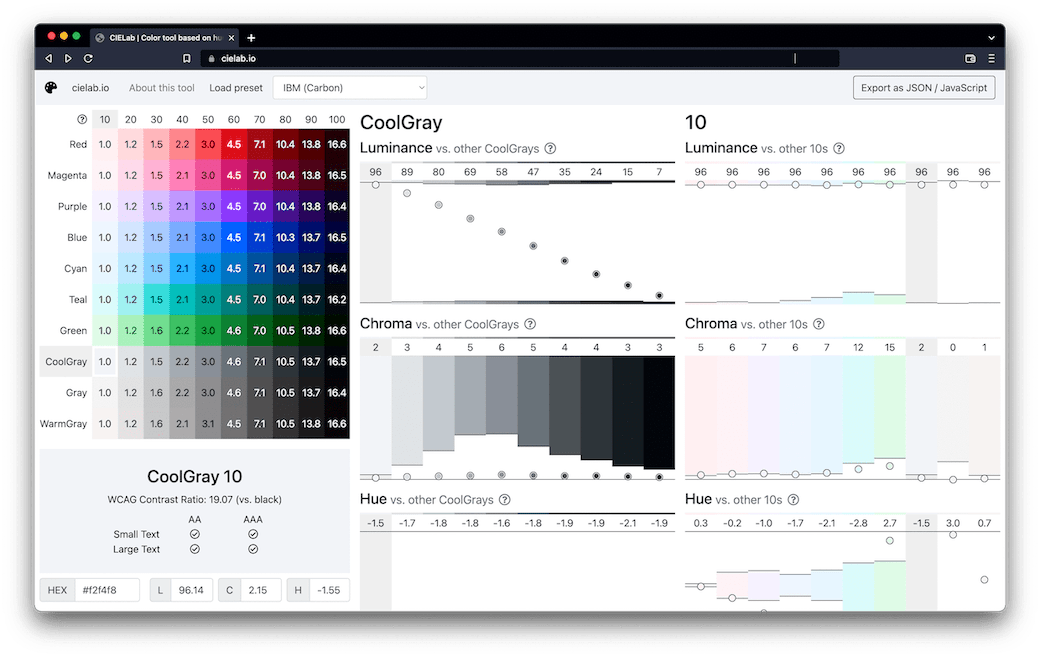Click the AA Small Text check mark
The image size is (1040, 657).
click(195, 534)
